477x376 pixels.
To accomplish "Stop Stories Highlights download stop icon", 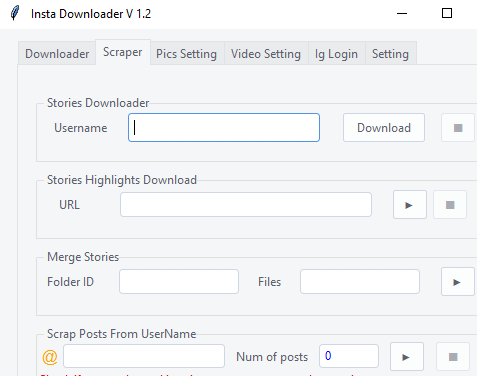I will (x=450, y=205).
